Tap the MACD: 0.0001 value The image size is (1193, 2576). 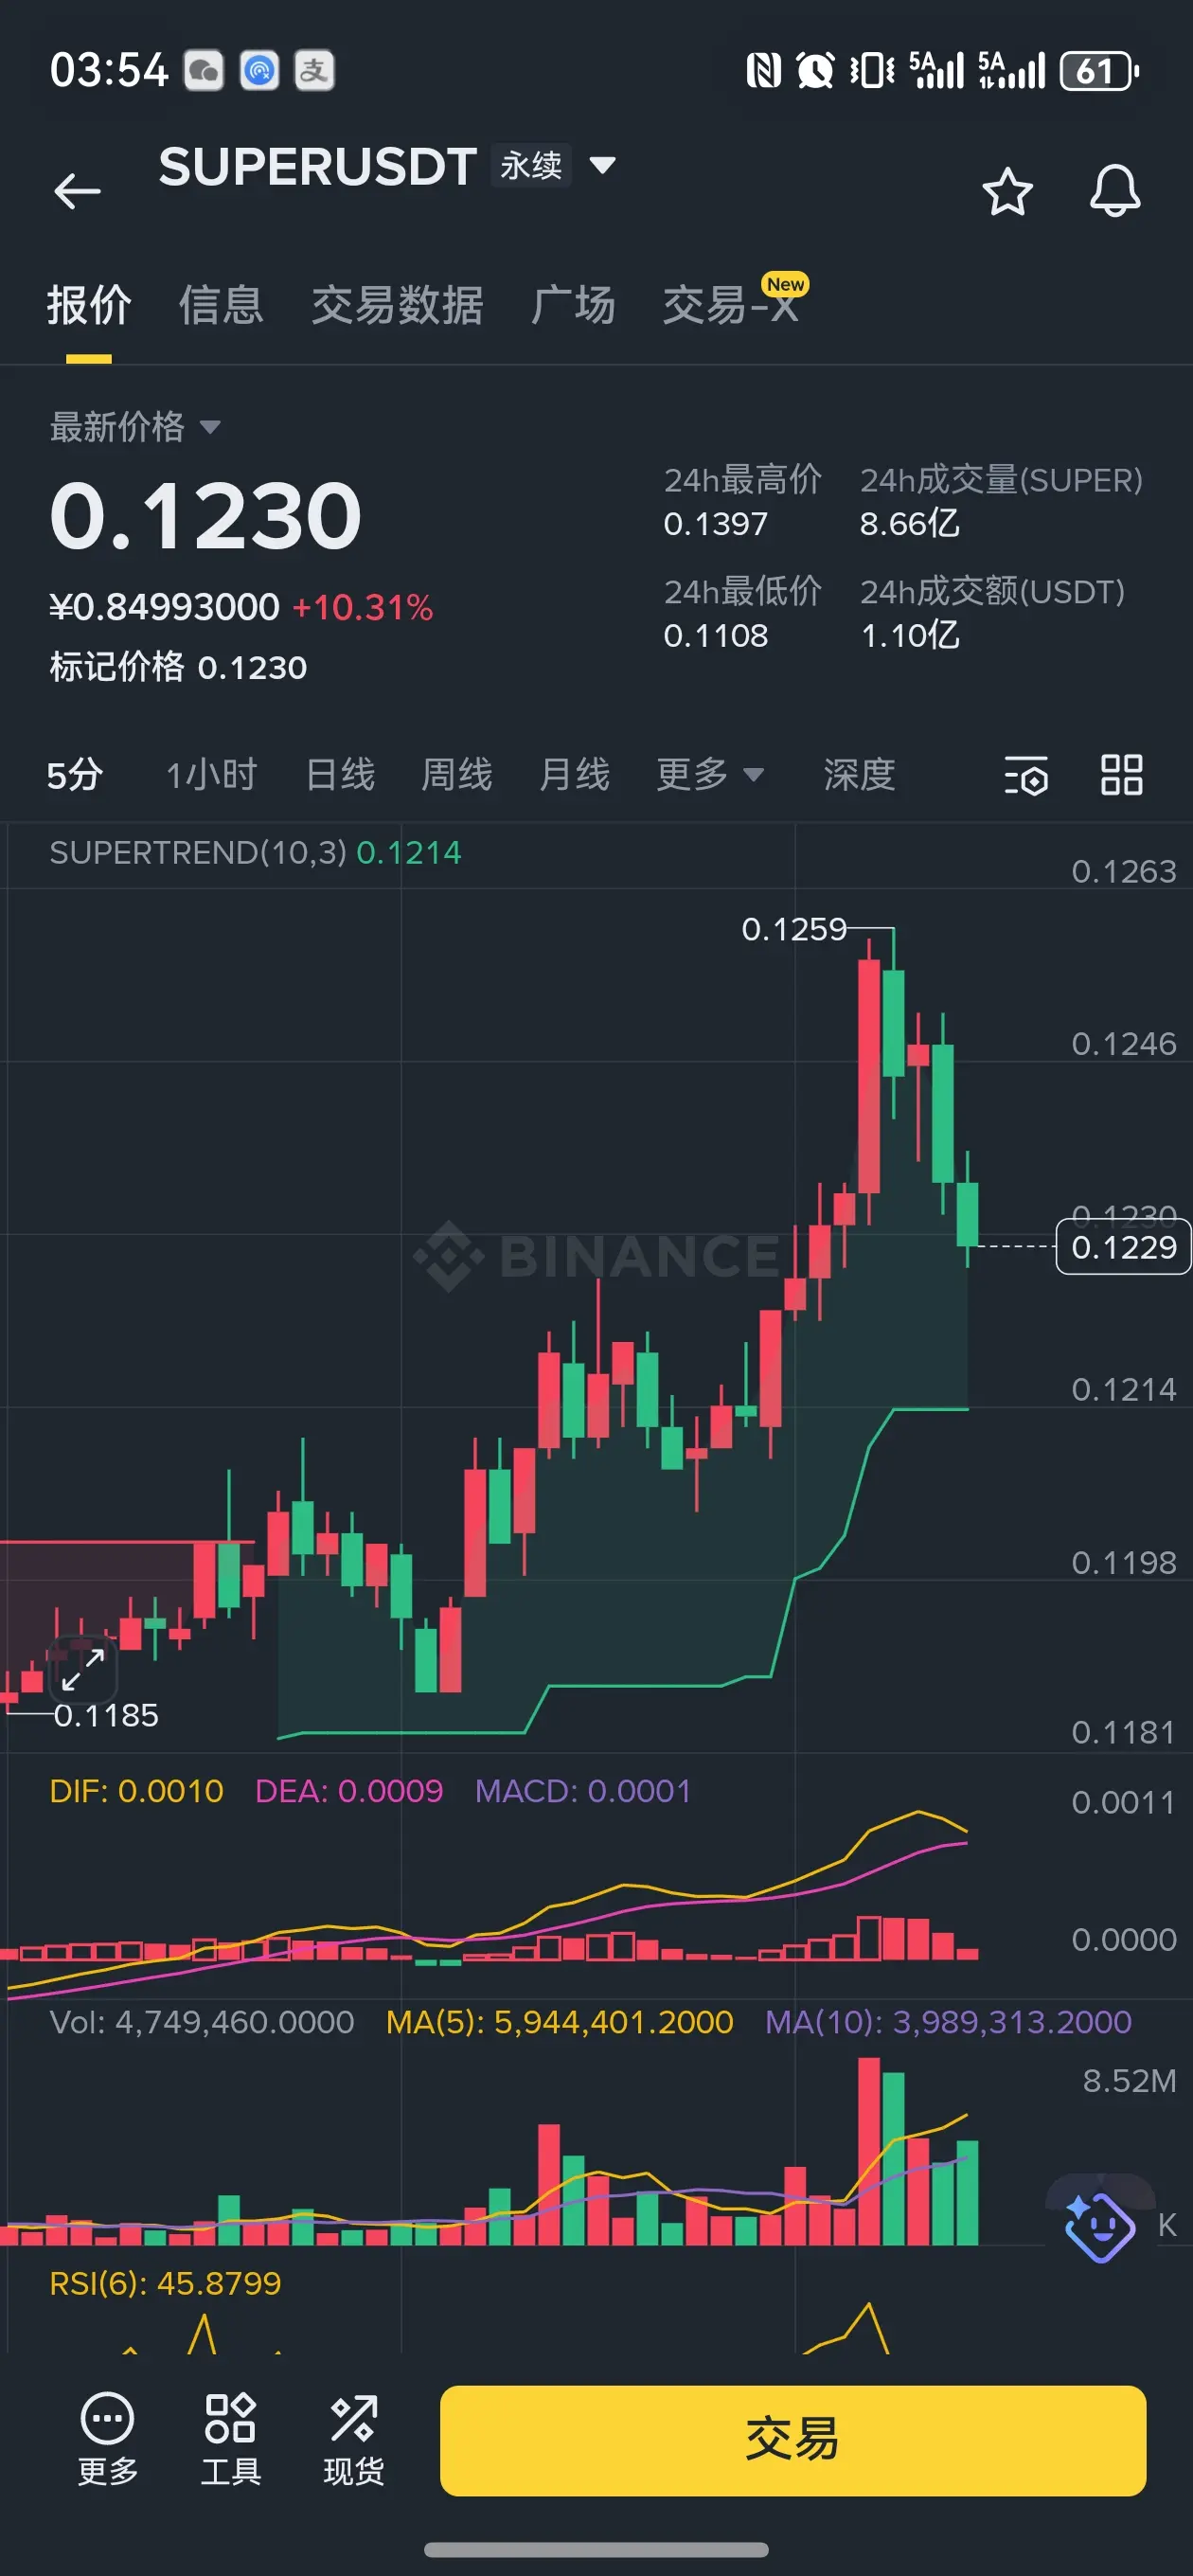(583, 1791)
